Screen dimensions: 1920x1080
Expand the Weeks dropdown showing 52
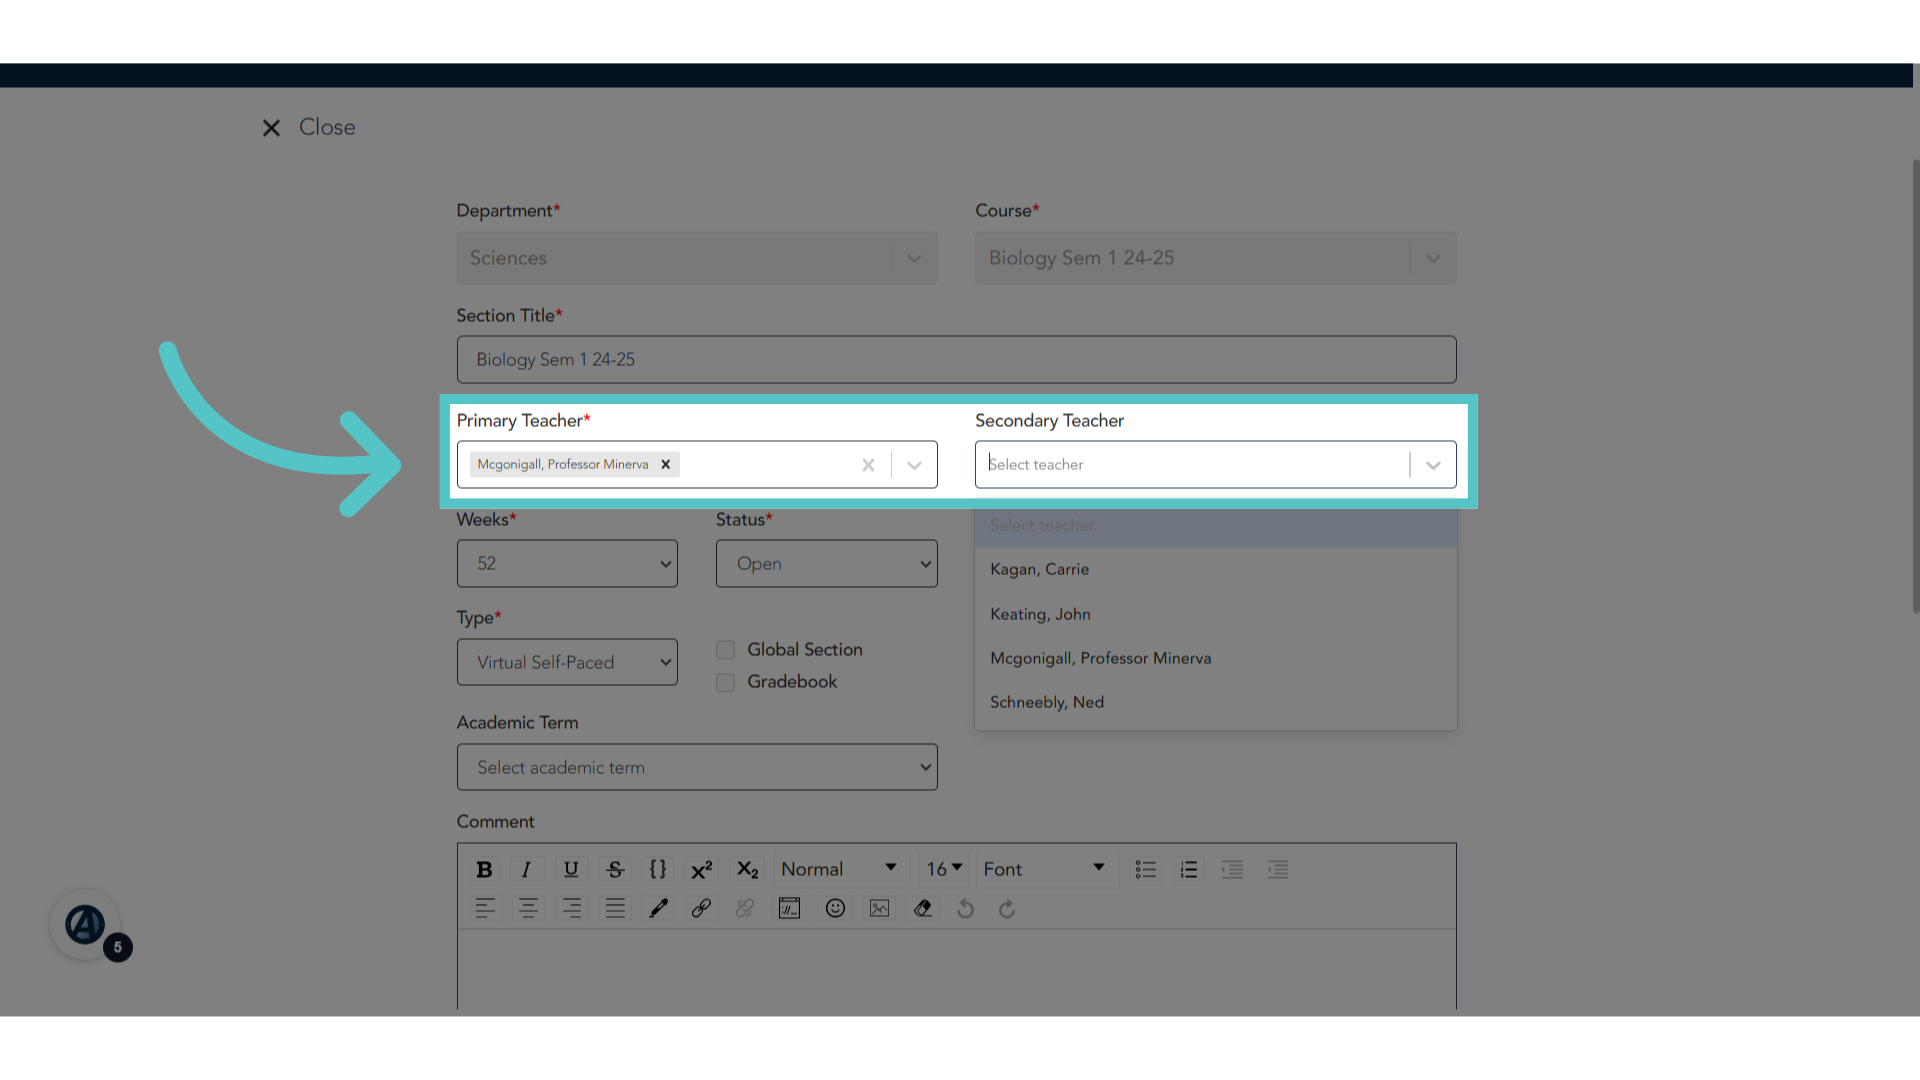click(x=567, y=563)
